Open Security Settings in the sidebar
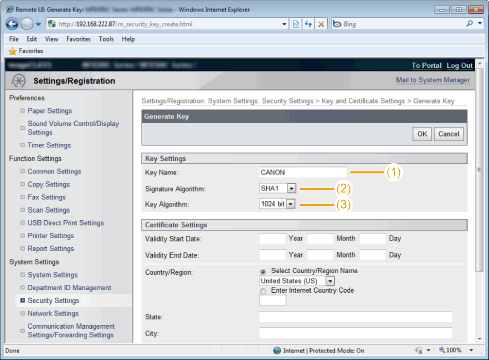489x360 pixels. (x=53, y=301)
